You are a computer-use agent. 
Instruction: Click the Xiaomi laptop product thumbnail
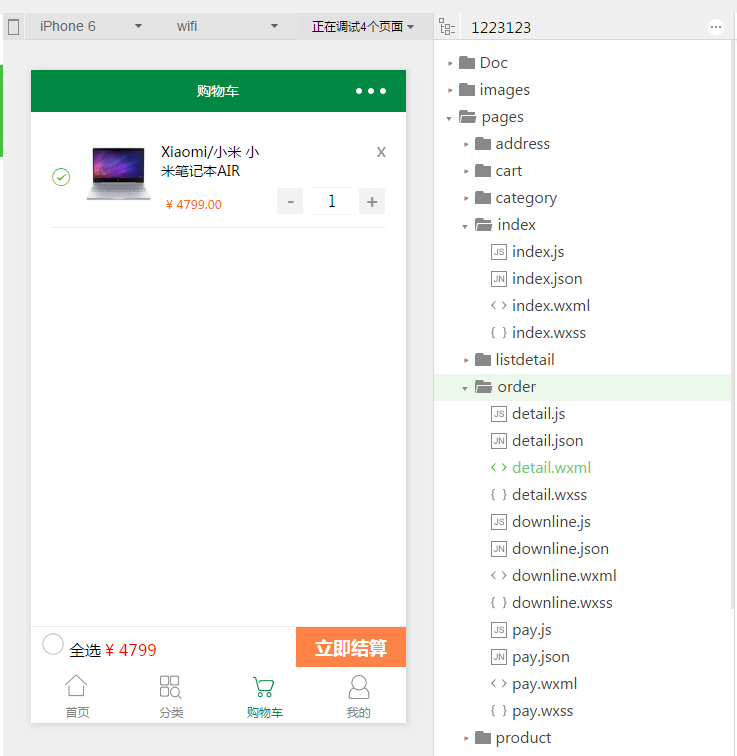tap(119, 173)
